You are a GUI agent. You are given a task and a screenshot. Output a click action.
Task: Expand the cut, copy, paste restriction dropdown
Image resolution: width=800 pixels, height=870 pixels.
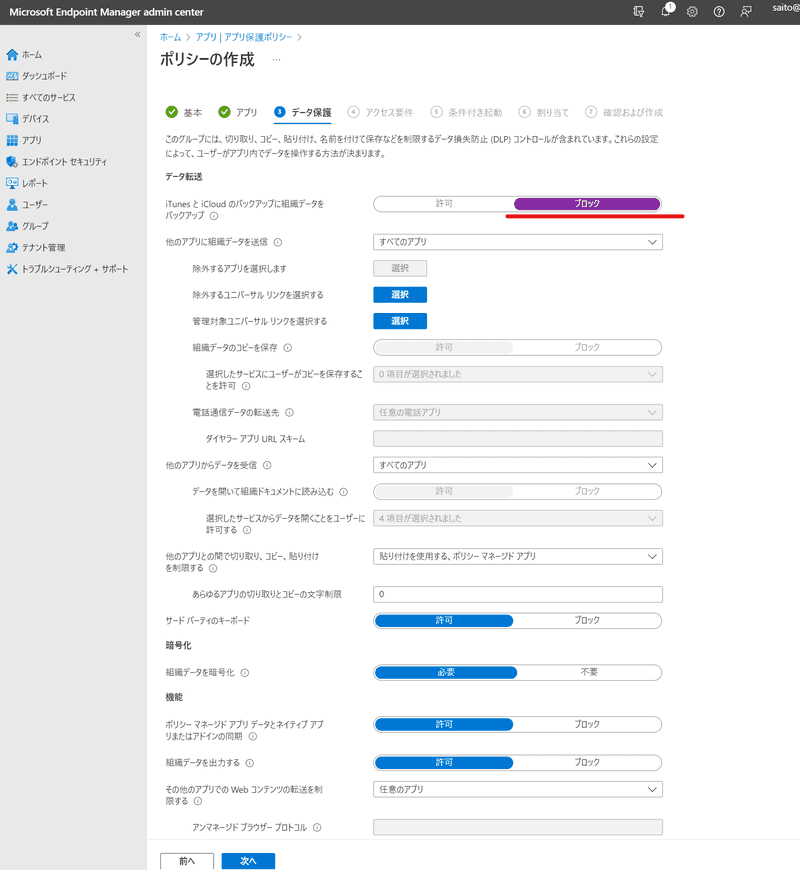517,555
